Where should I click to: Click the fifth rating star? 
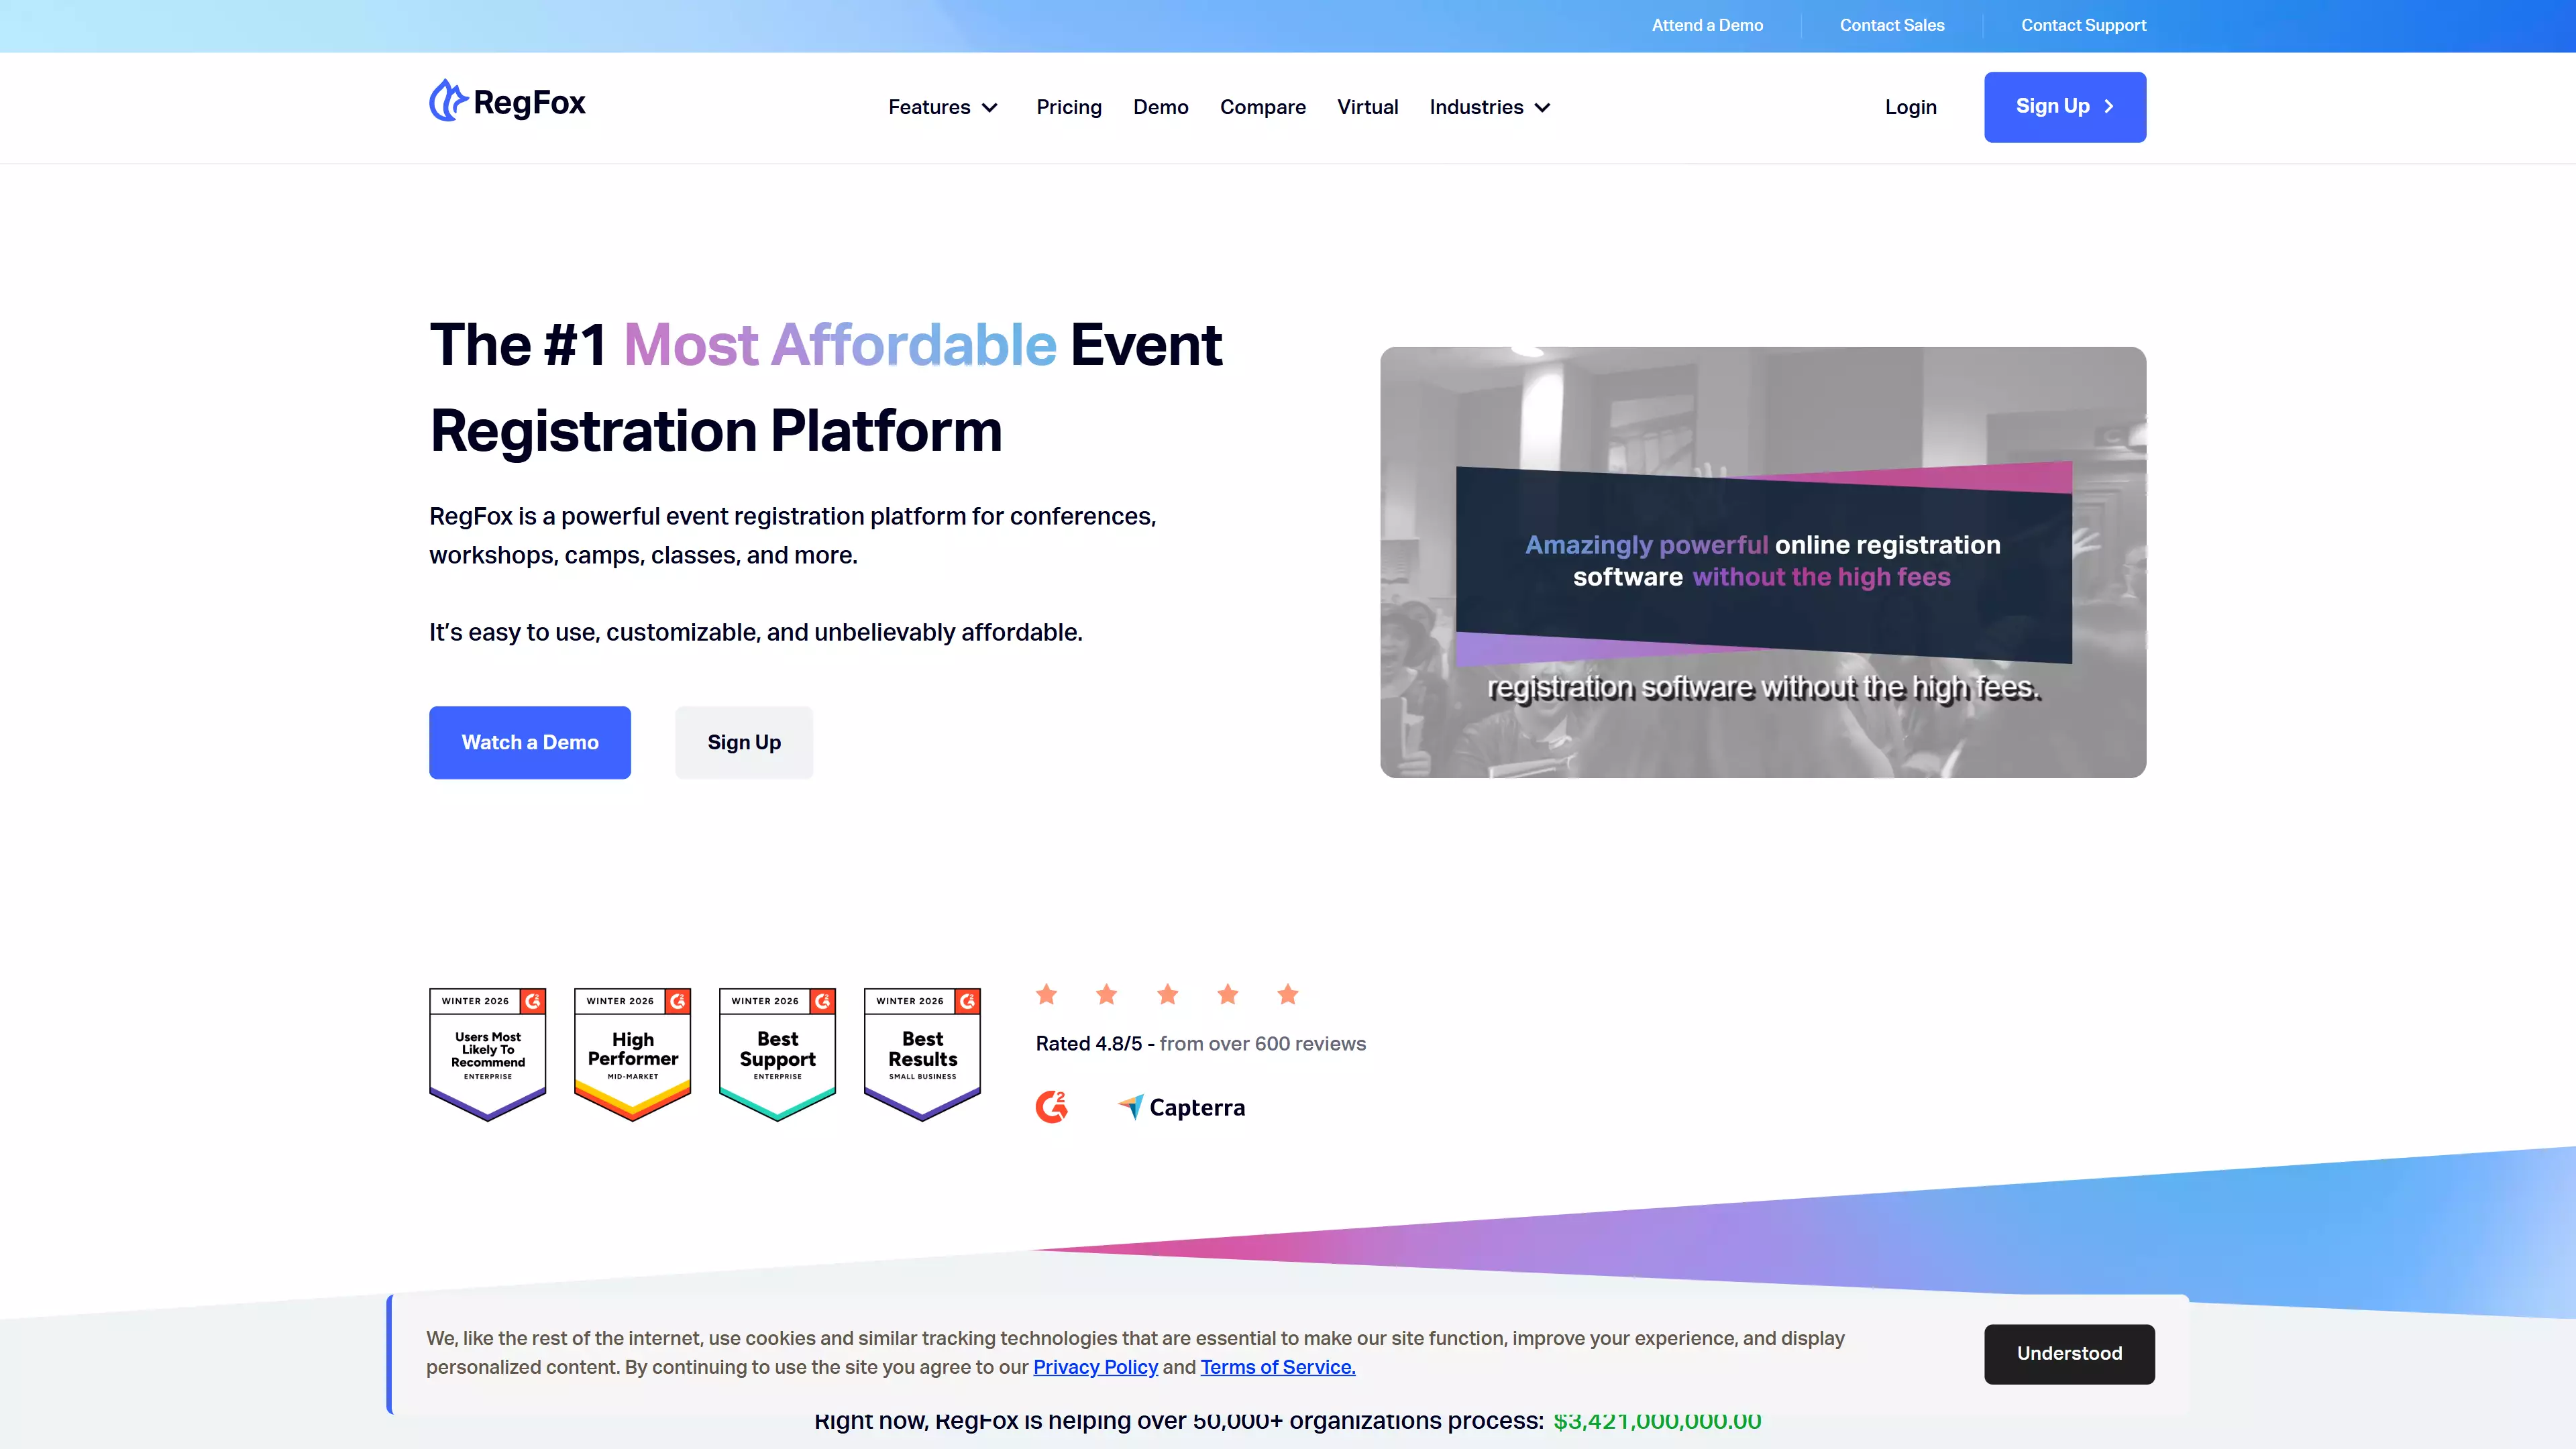coord(1288,994)
